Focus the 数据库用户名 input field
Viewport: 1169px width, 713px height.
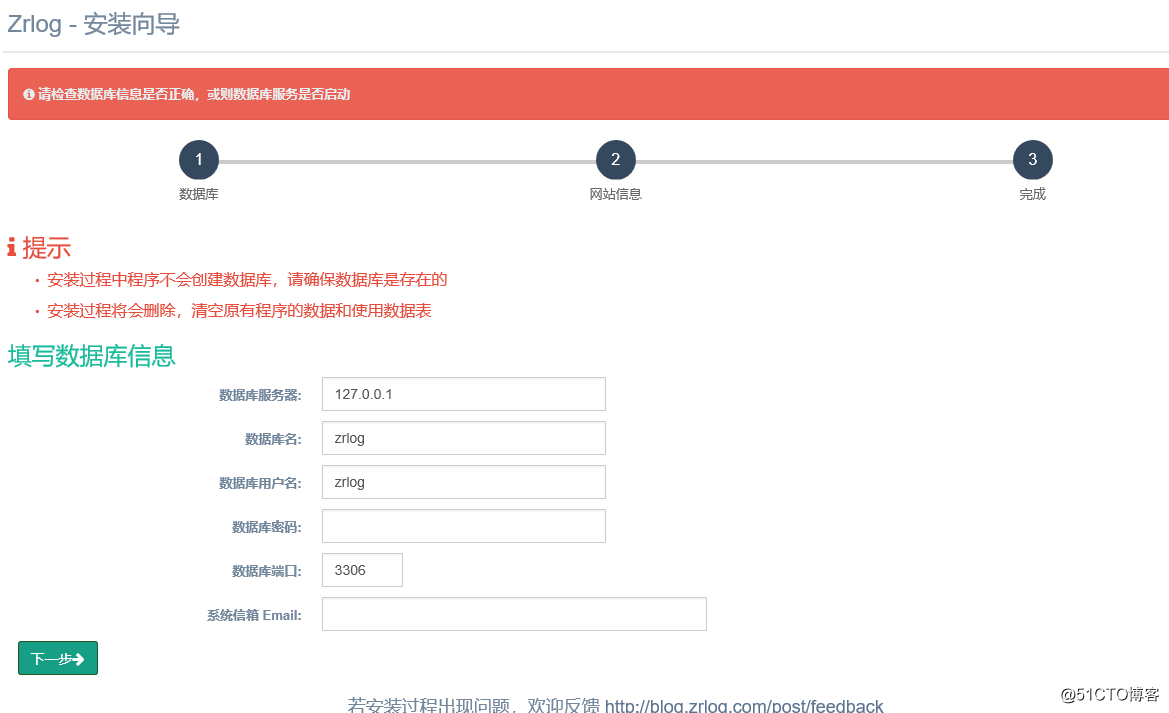(x=464, y=482)
